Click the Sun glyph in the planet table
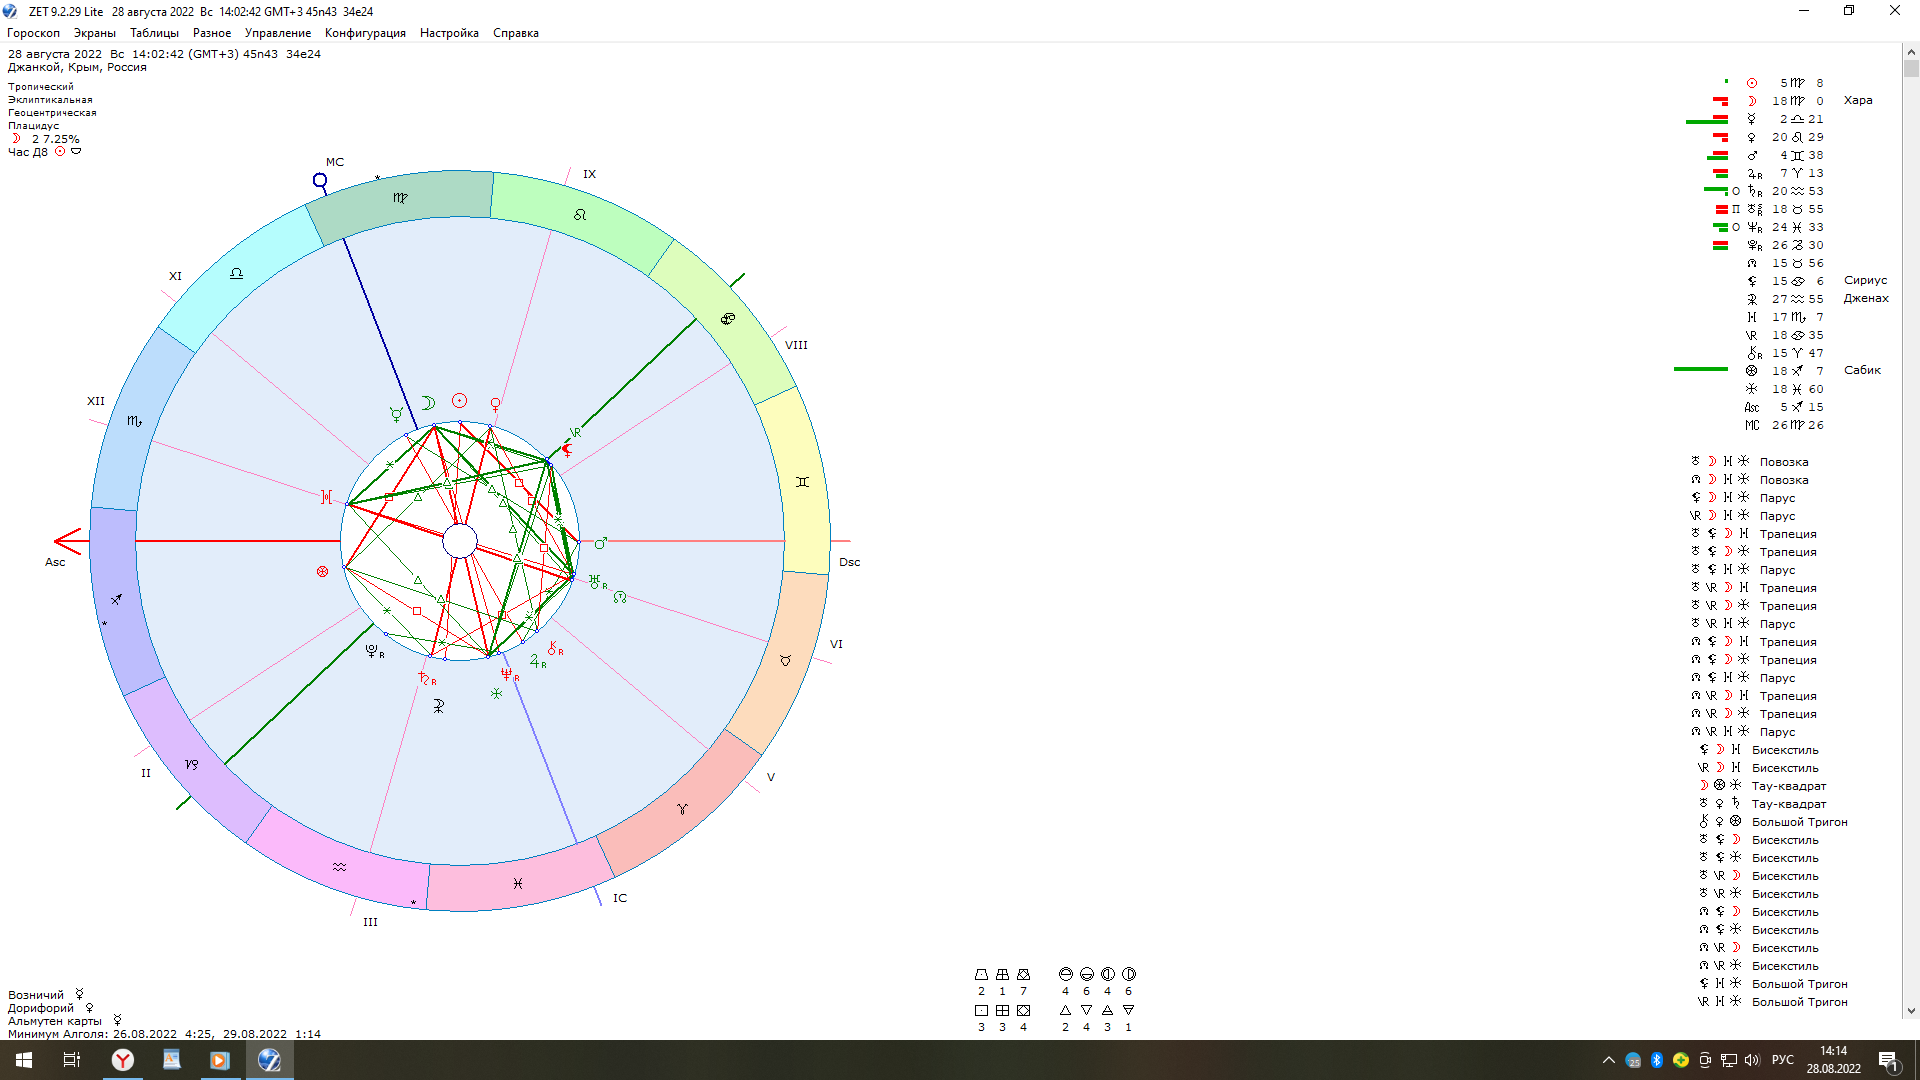Viewport: 1920px width, 1080px height. point(1752,83)
